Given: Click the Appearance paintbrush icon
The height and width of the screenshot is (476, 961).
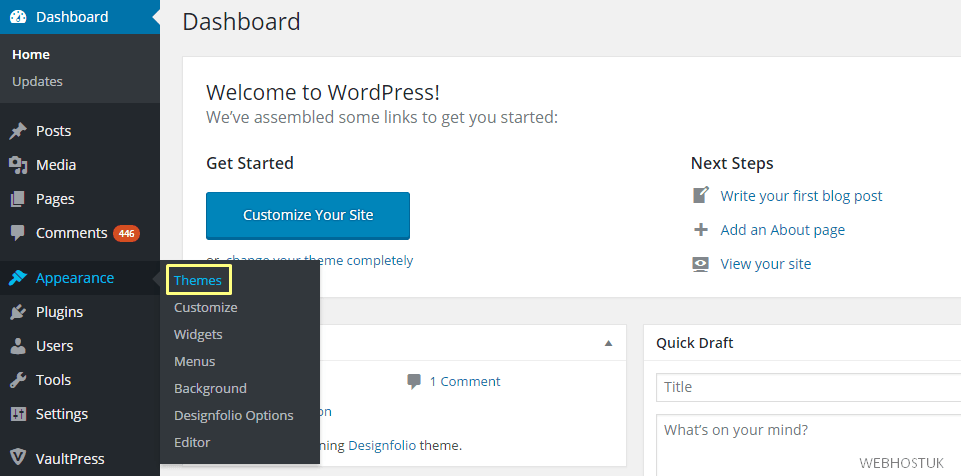Looking at the screenshot, I should coord(18,278).
